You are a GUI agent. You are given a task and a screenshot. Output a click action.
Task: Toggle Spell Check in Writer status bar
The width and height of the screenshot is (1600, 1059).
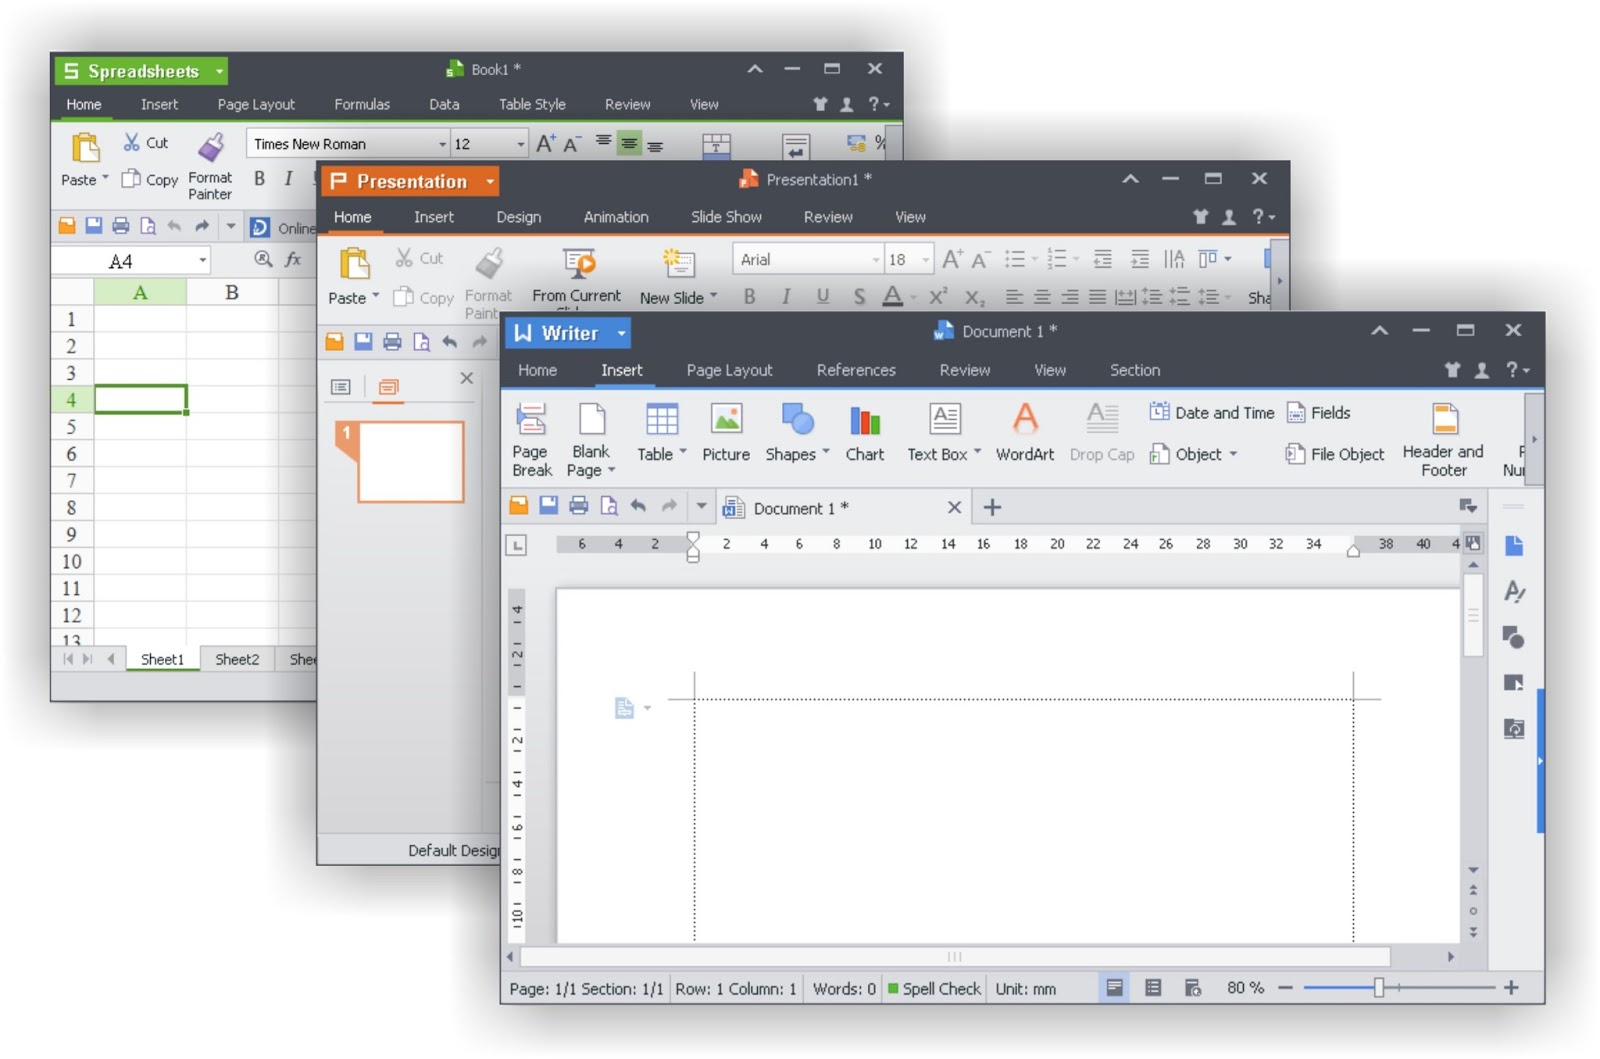934,988
